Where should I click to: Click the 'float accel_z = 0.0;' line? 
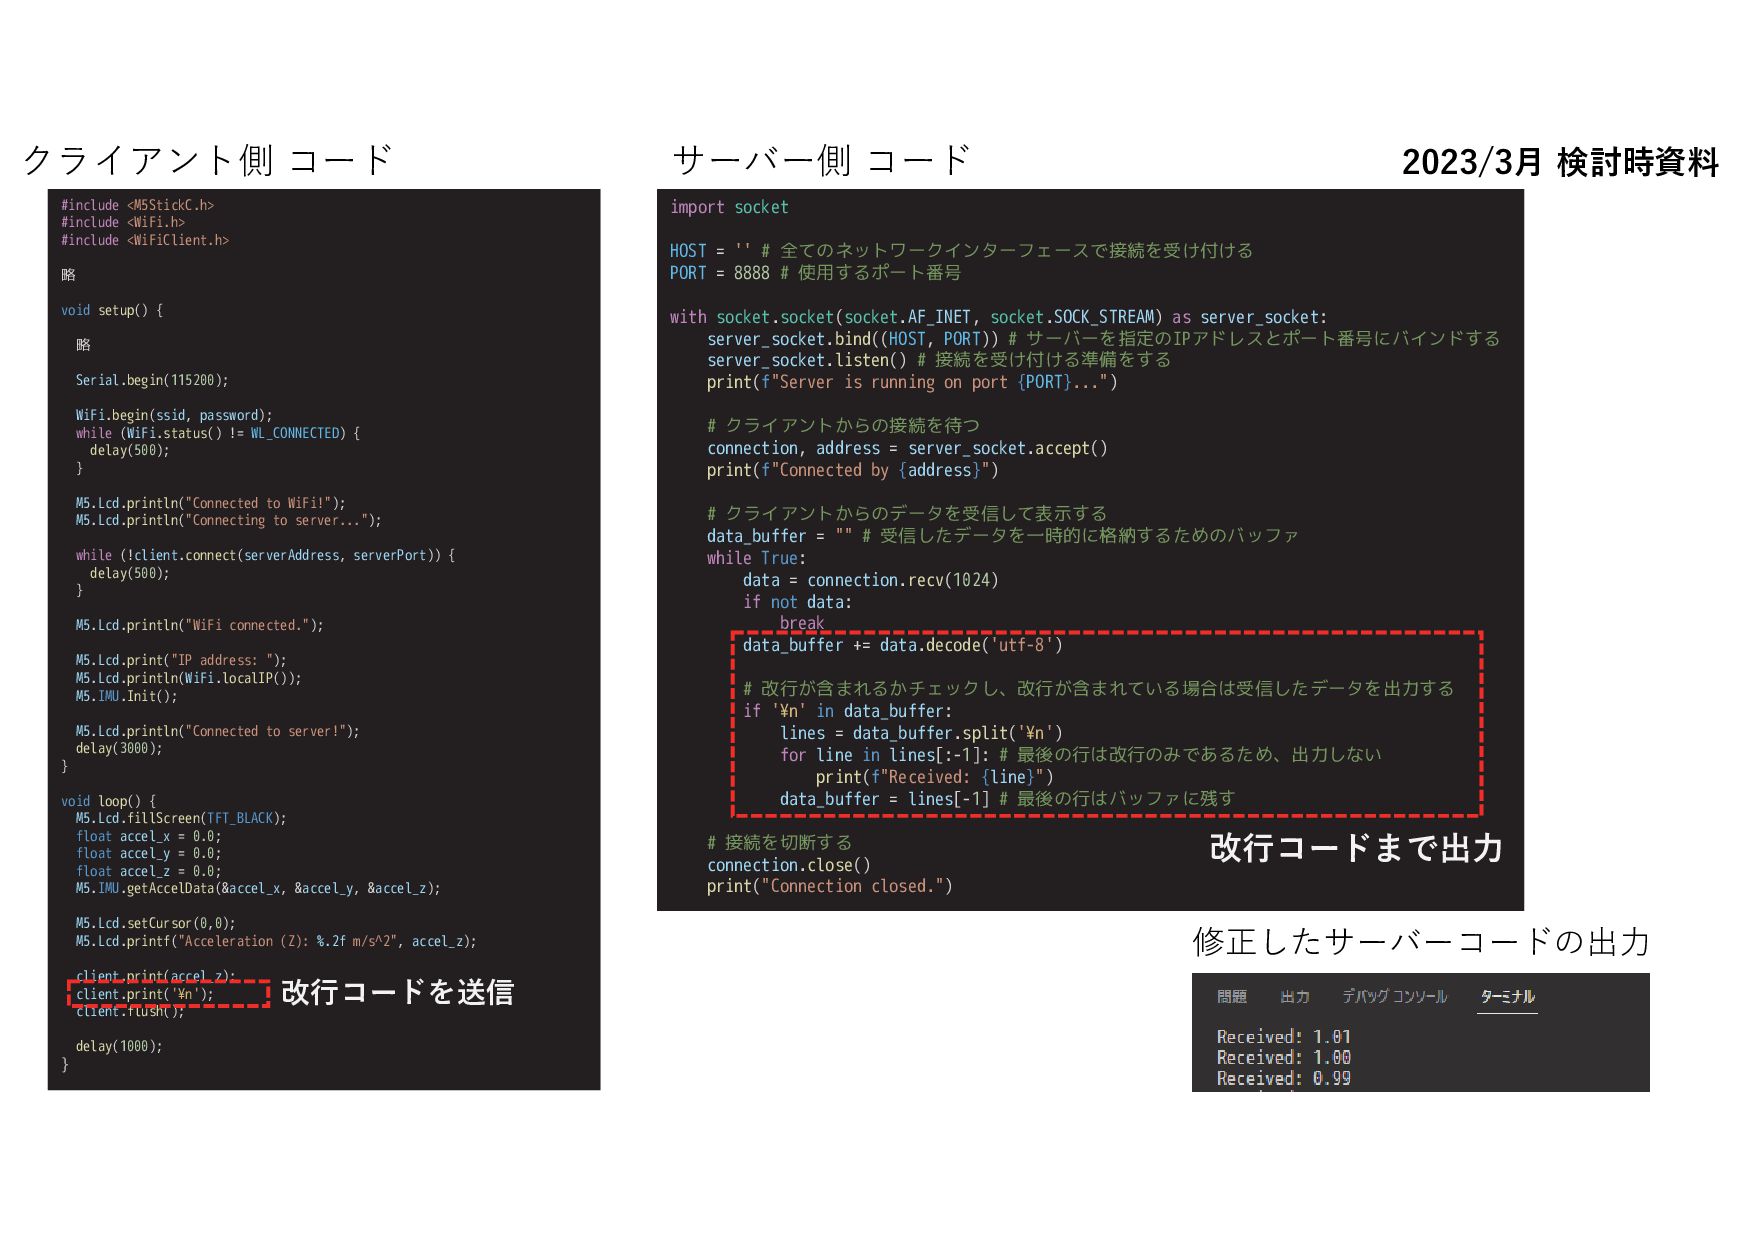148,871
